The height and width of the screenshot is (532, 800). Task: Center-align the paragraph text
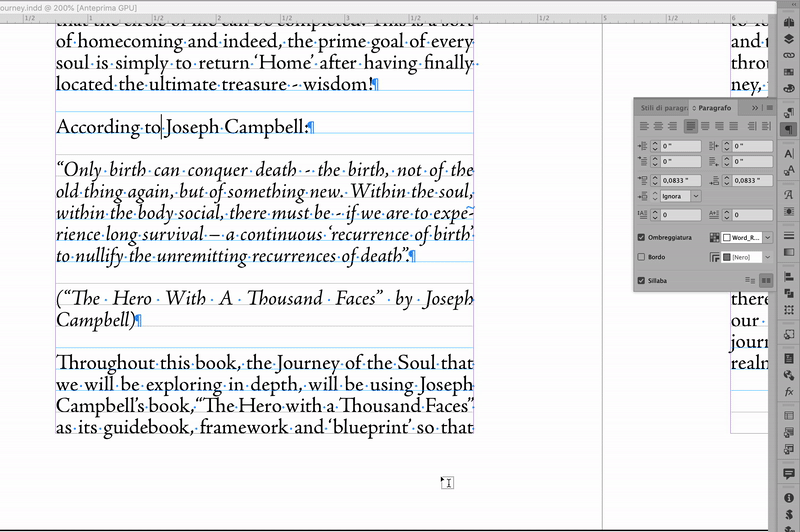658,126
